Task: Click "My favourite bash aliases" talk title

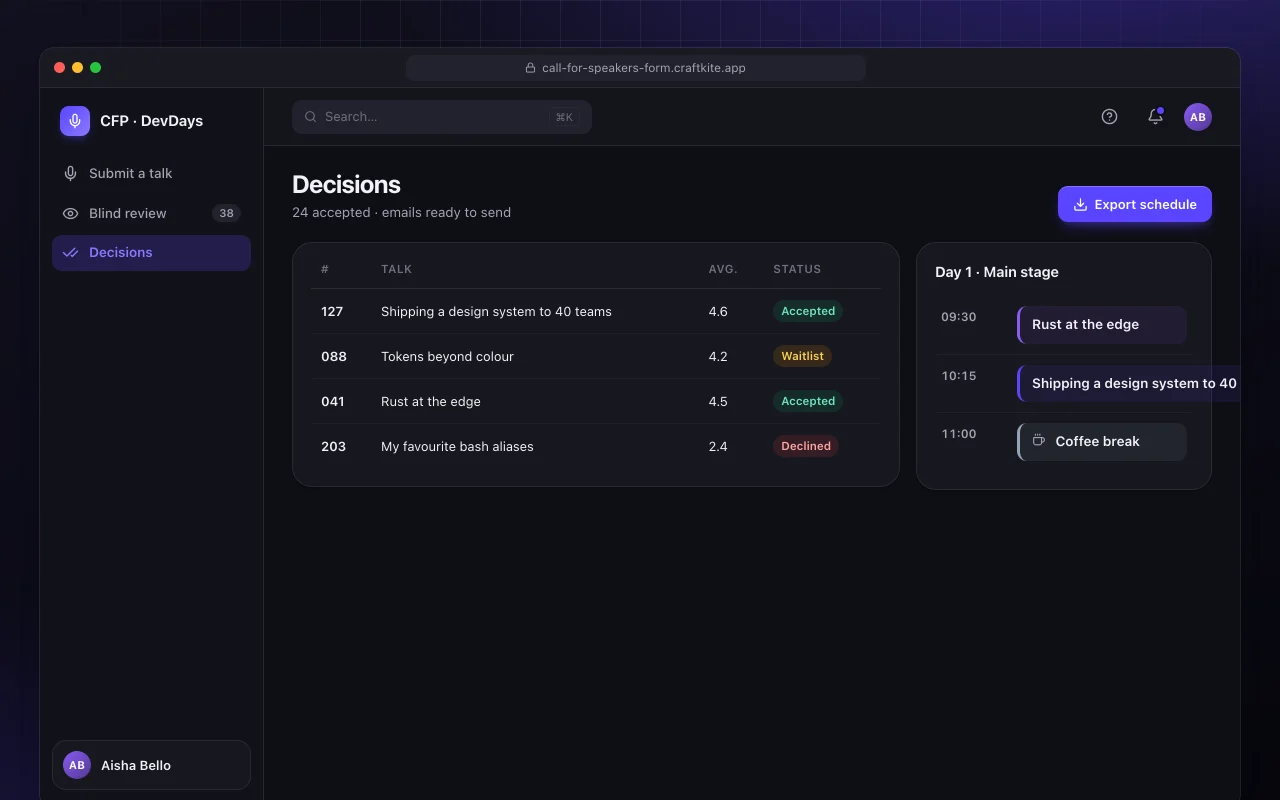Action: click(457, 446)
